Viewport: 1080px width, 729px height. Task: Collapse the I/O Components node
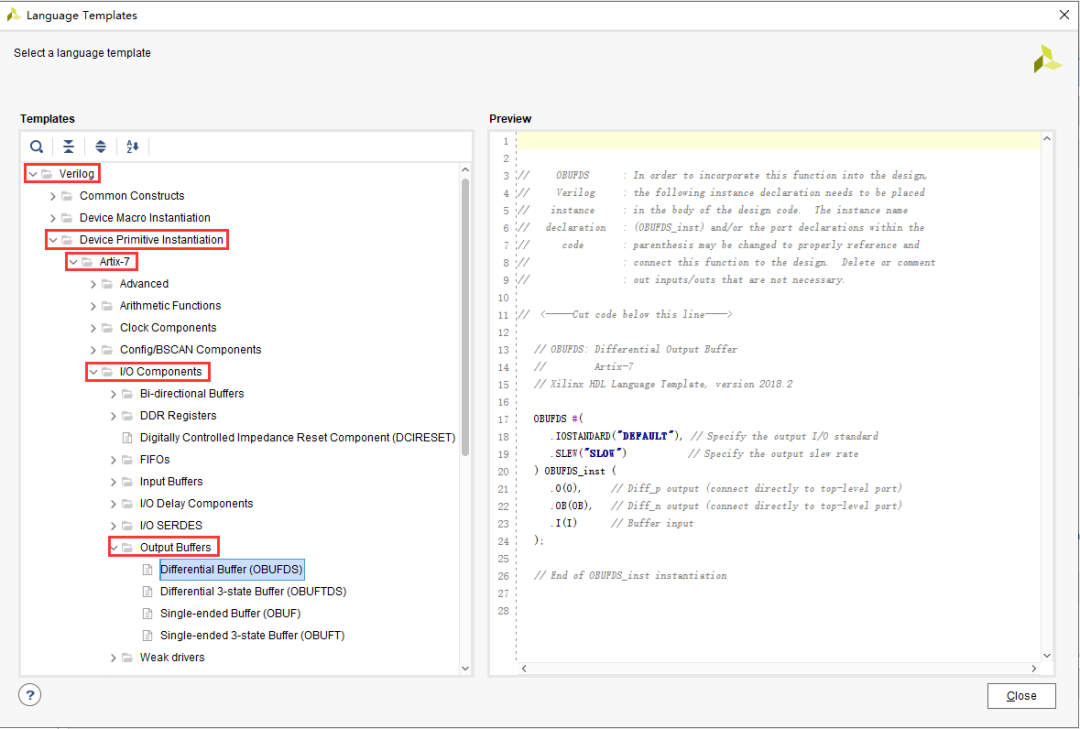pyautogui.click(x=93, y=372)
